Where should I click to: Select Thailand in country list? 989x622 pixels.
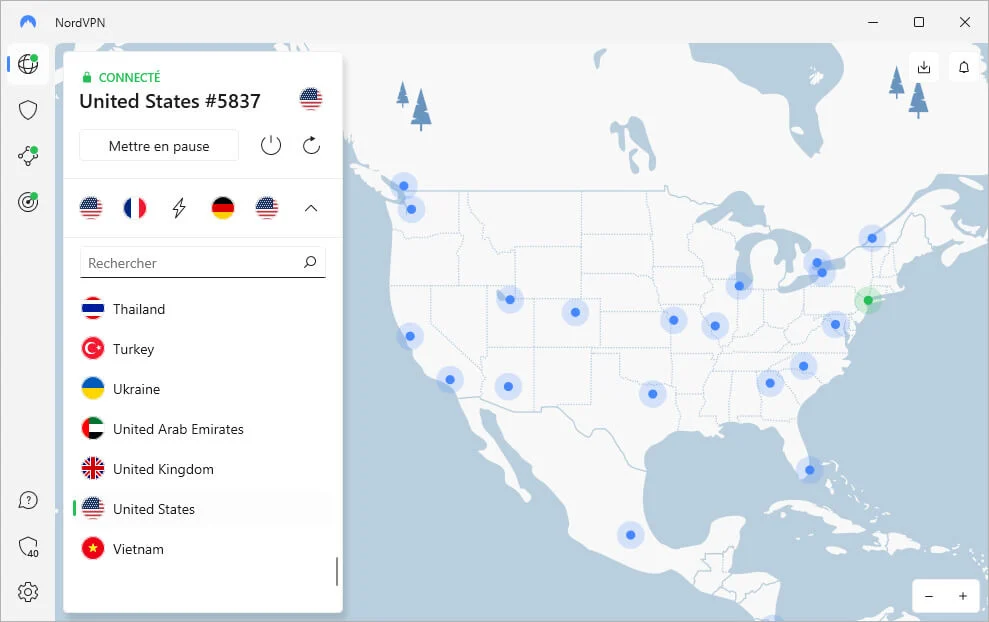point(203,309)
